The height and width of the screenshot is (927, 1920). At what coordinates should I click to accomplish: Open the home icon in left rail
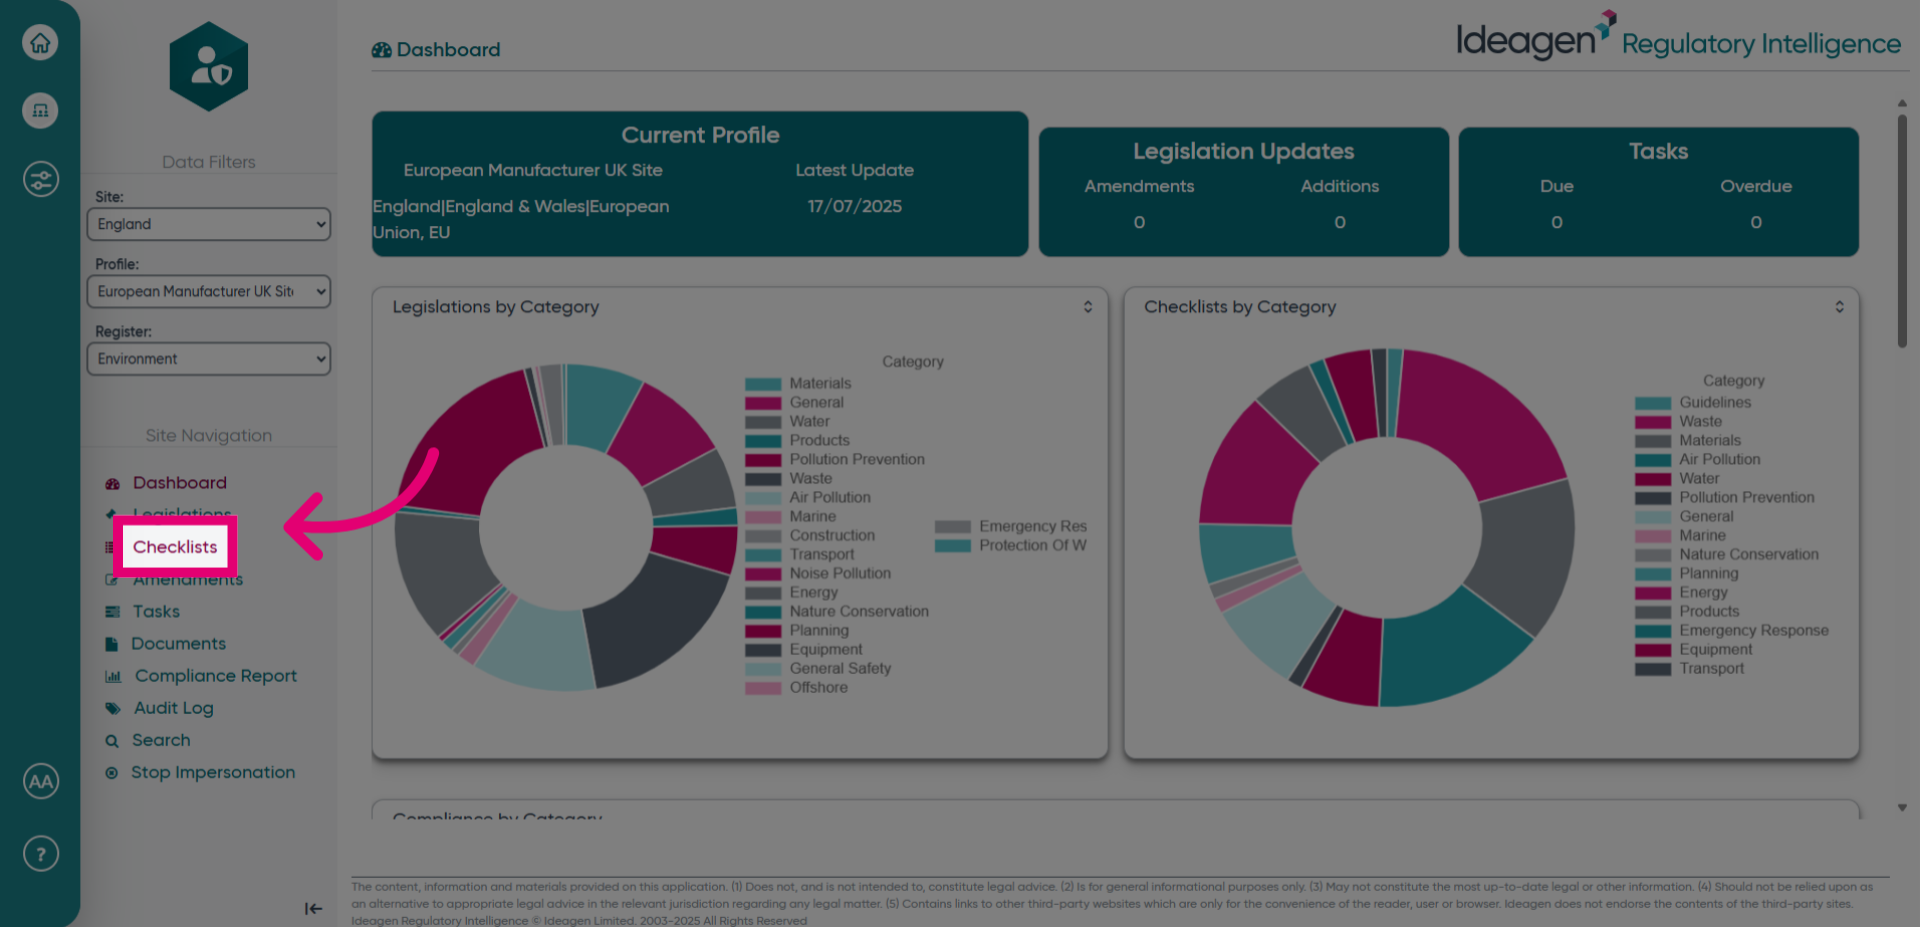[40, 43]
